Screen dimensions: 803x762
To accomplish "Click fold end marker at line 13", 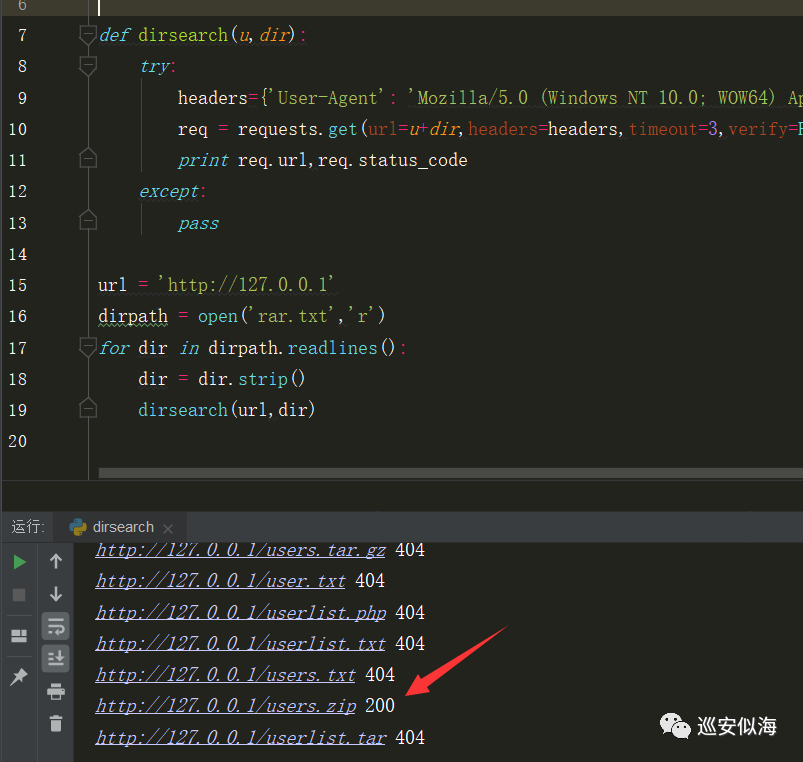I will 88,220.
